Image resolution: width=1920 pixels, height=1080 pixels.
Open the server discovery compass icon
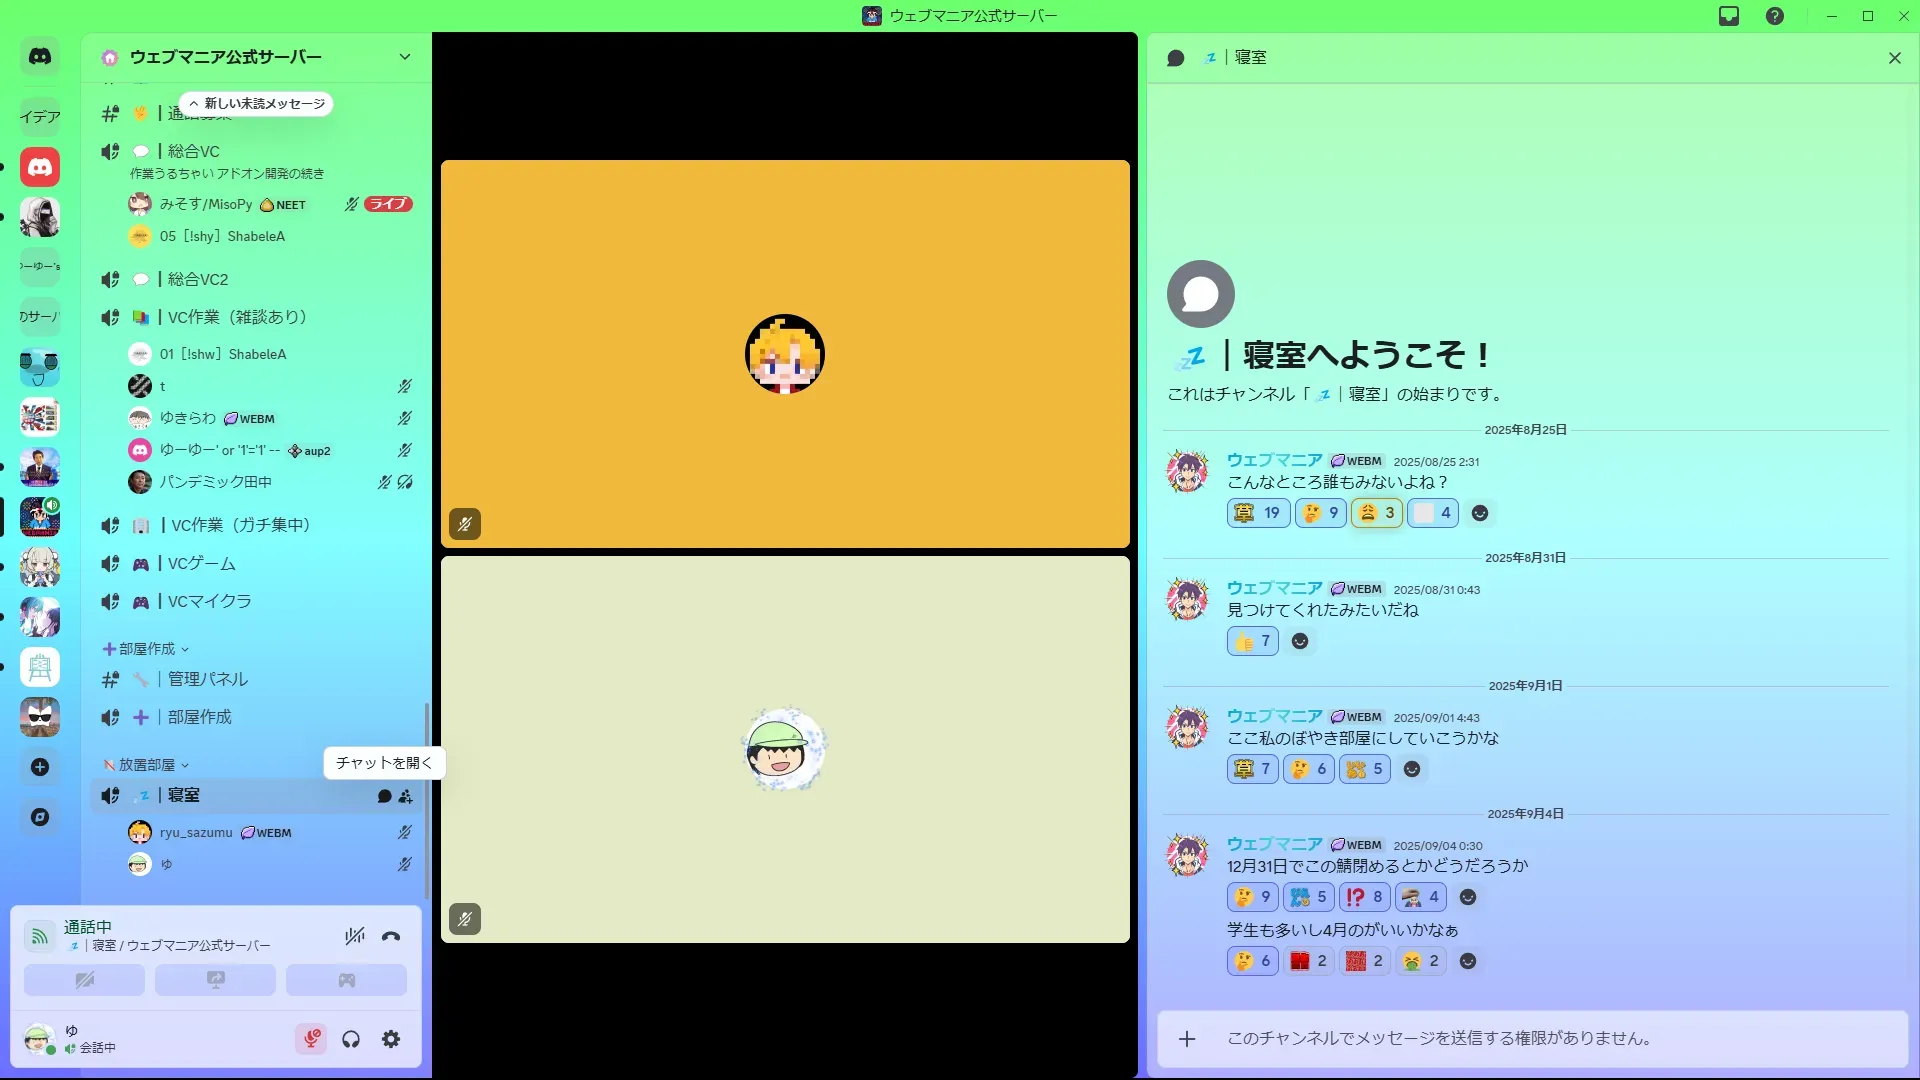click(x=40, y=817)
